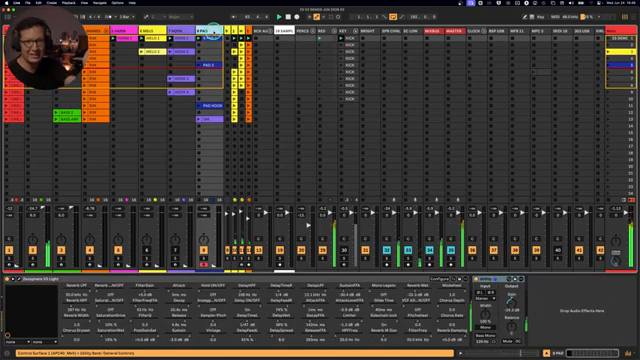Open the Help menu
The image size is (640, 360).
pos(132,3)
